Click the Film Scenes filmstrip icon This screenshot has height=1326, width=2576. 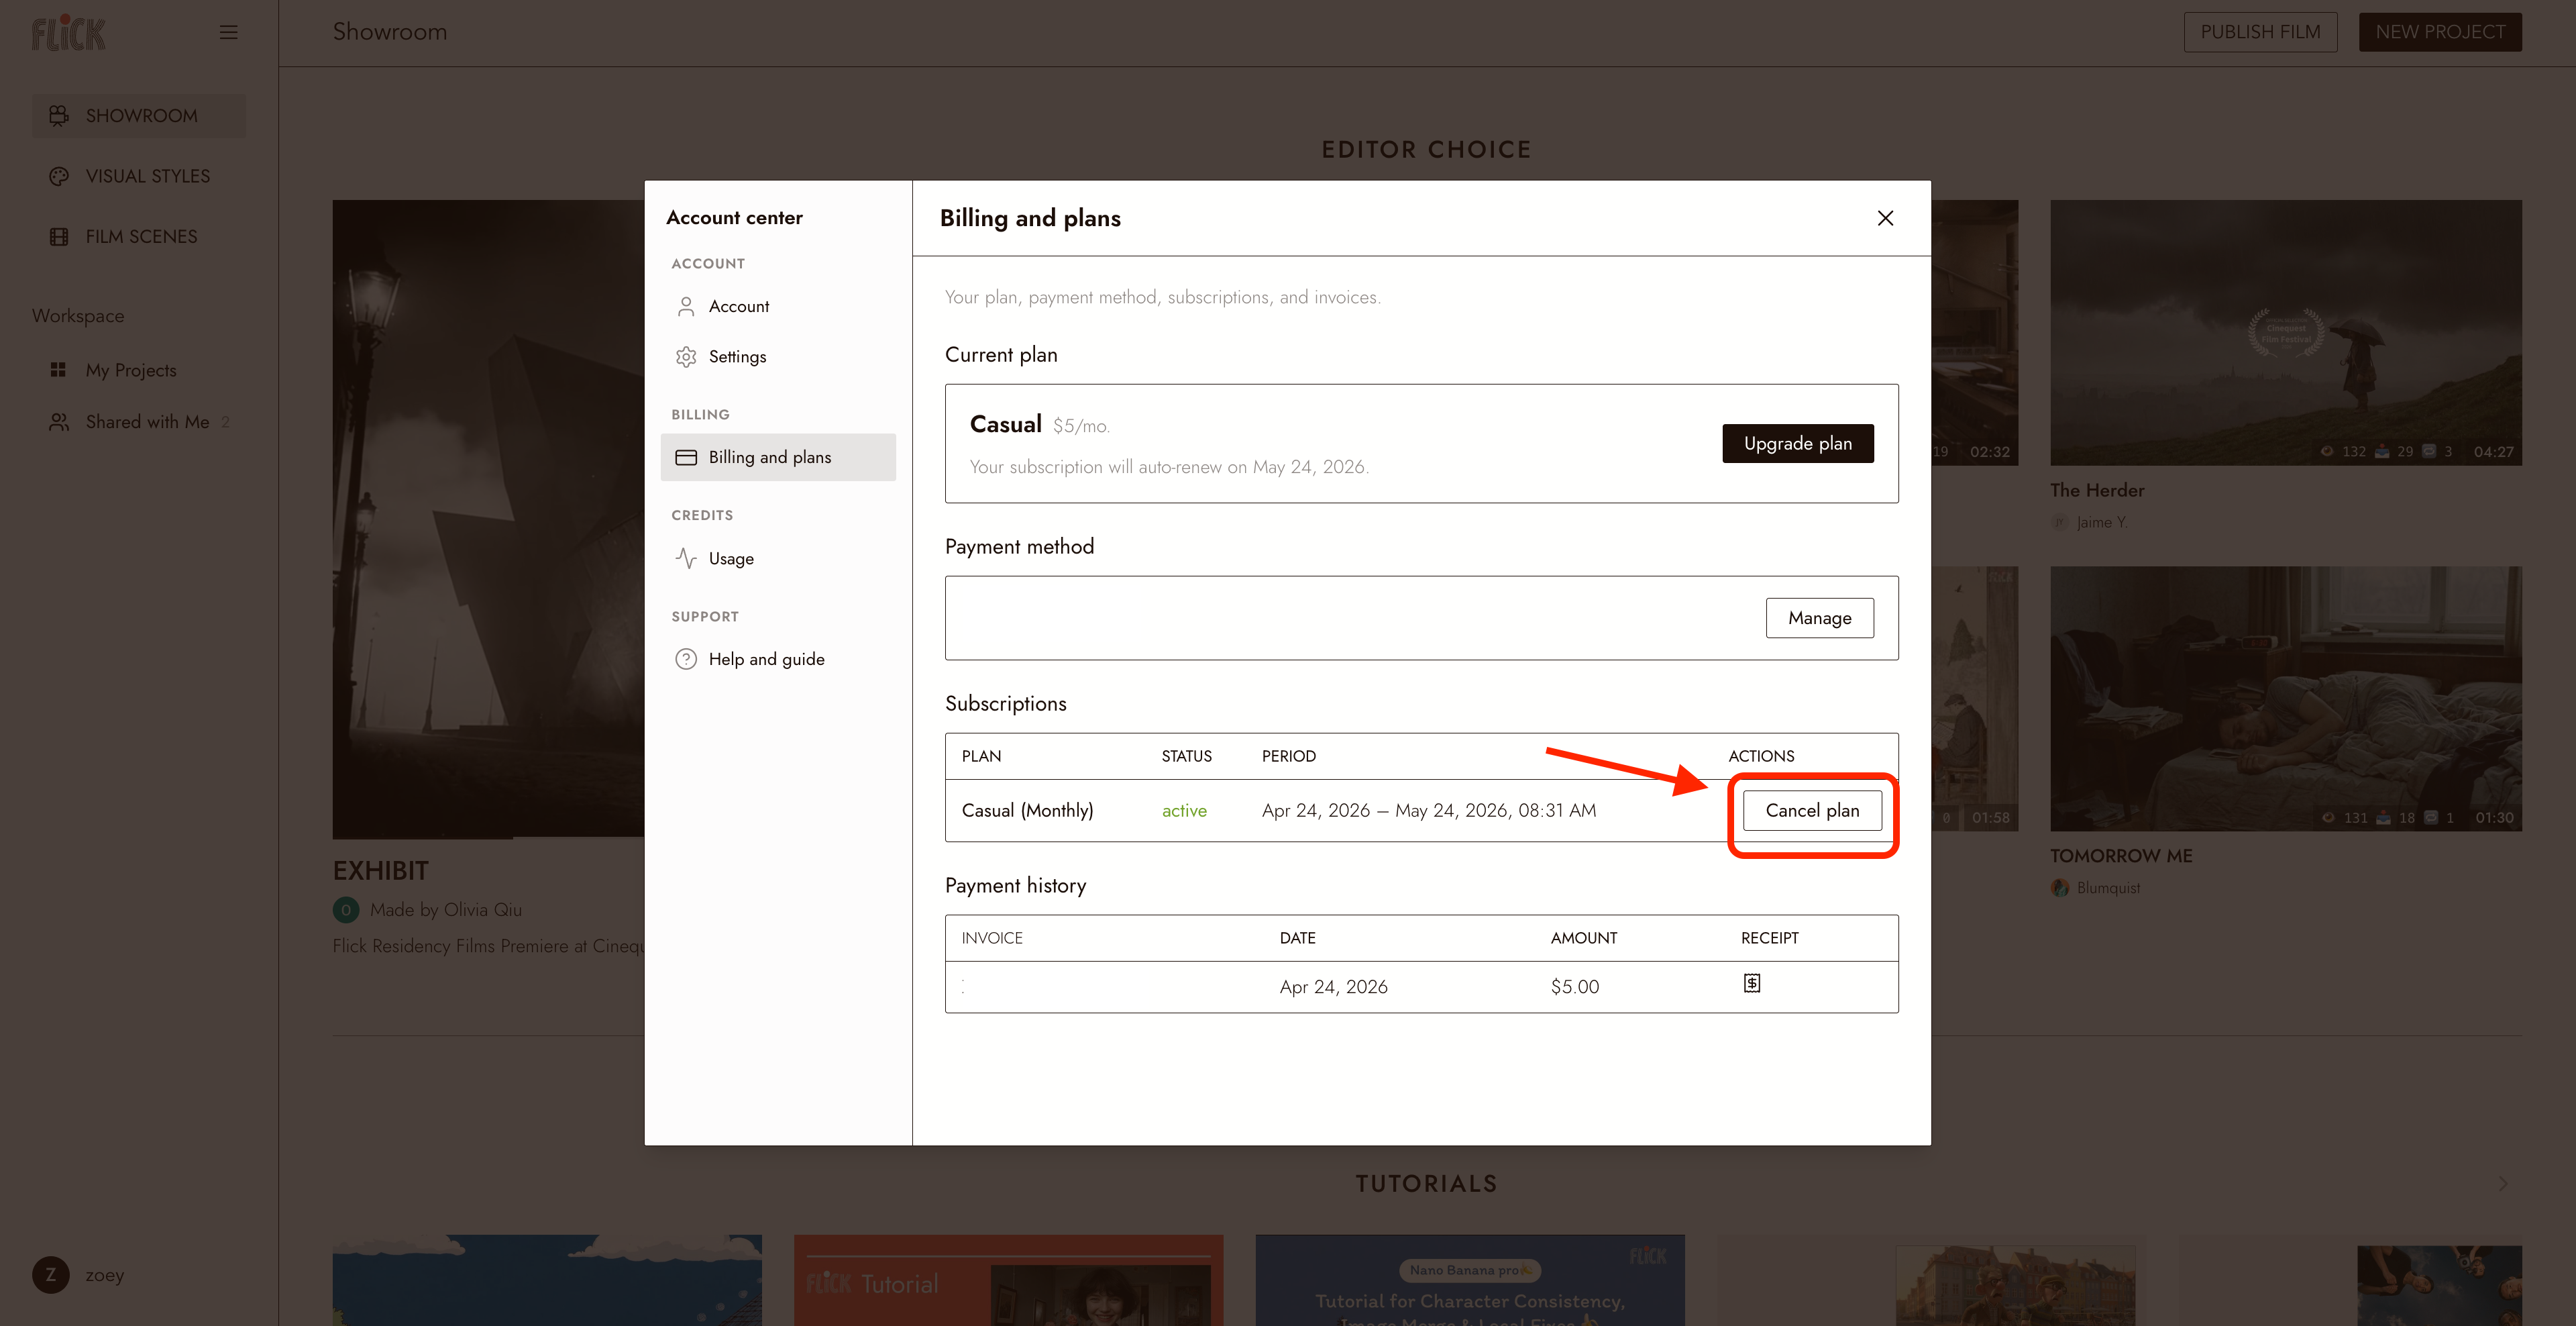(x=59, y=237)
